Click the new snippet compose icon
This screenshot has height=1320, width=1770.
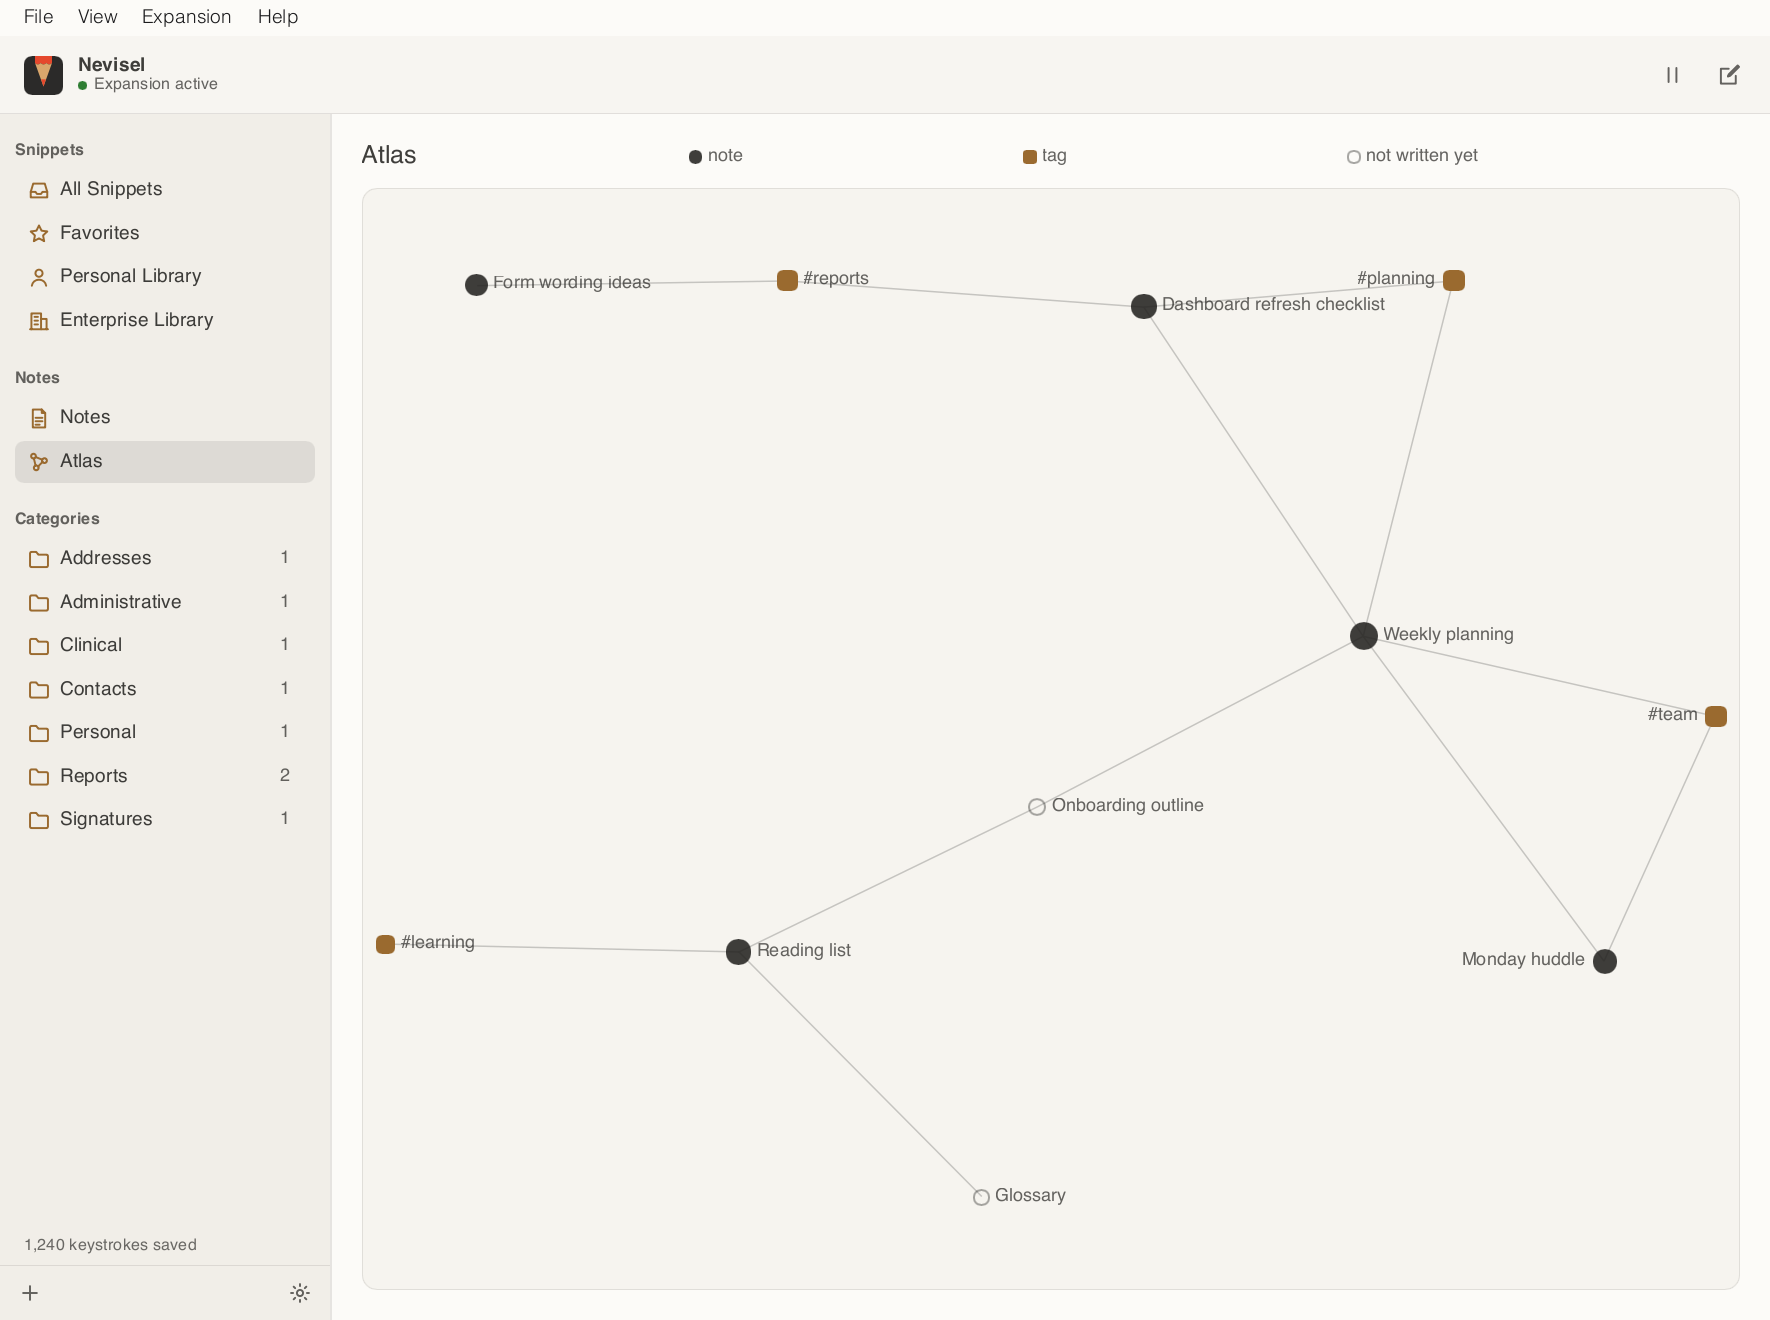[1729, 75]
